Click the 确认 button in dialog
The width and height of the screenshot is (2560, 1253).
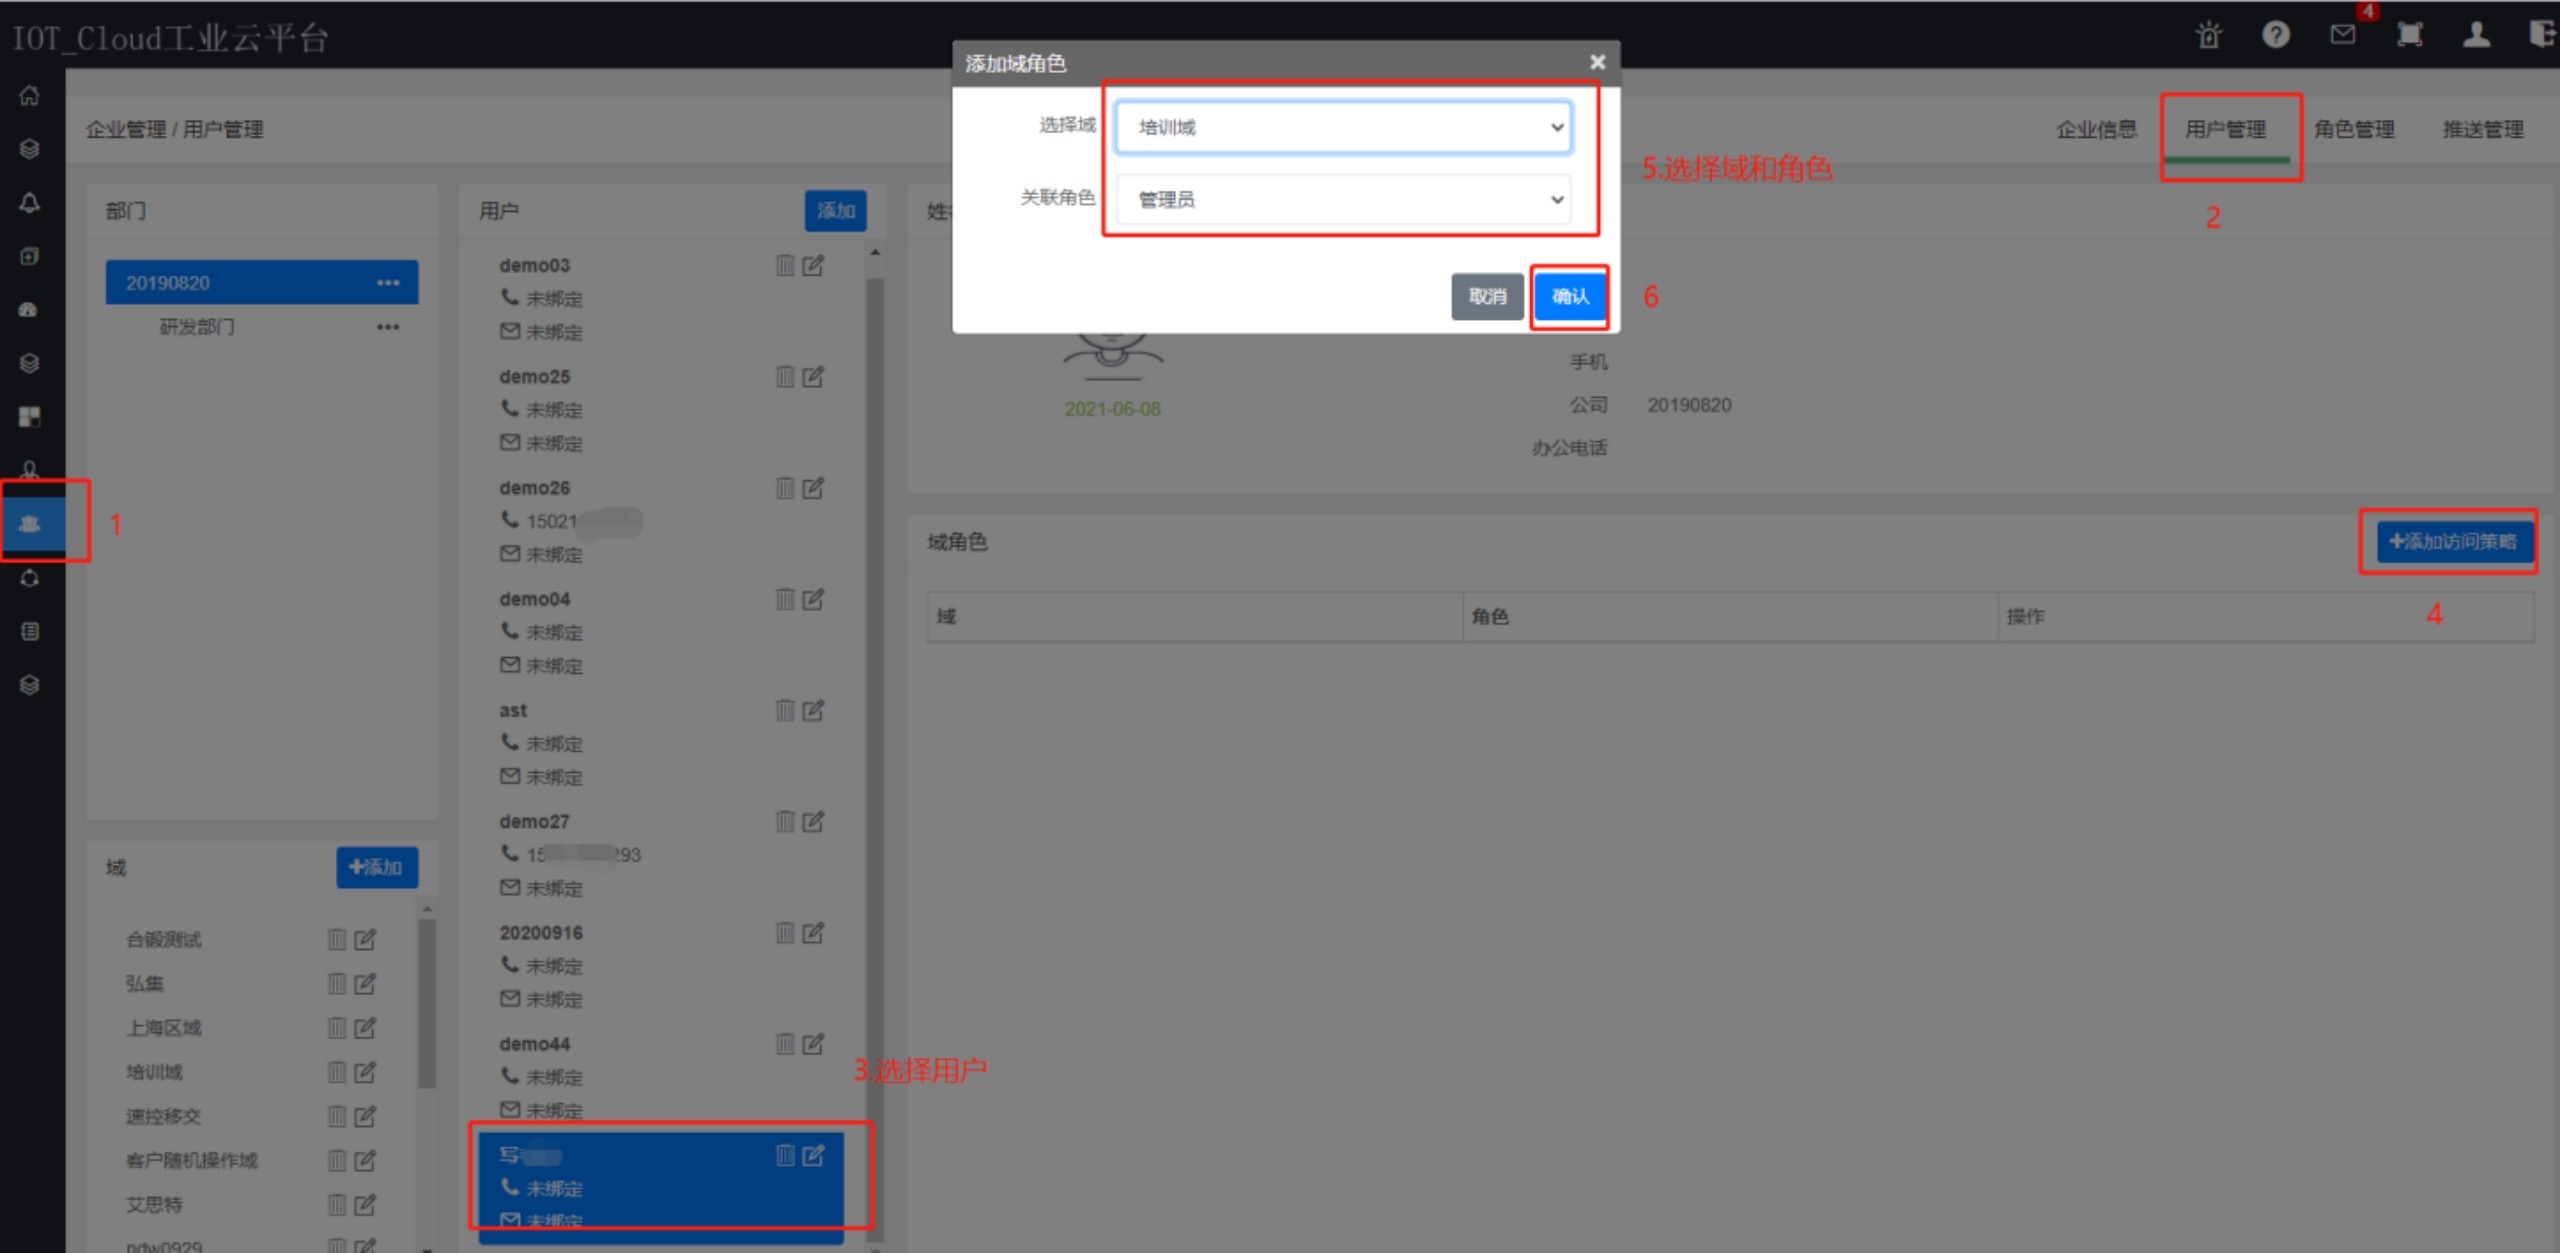coord(1570,297)
